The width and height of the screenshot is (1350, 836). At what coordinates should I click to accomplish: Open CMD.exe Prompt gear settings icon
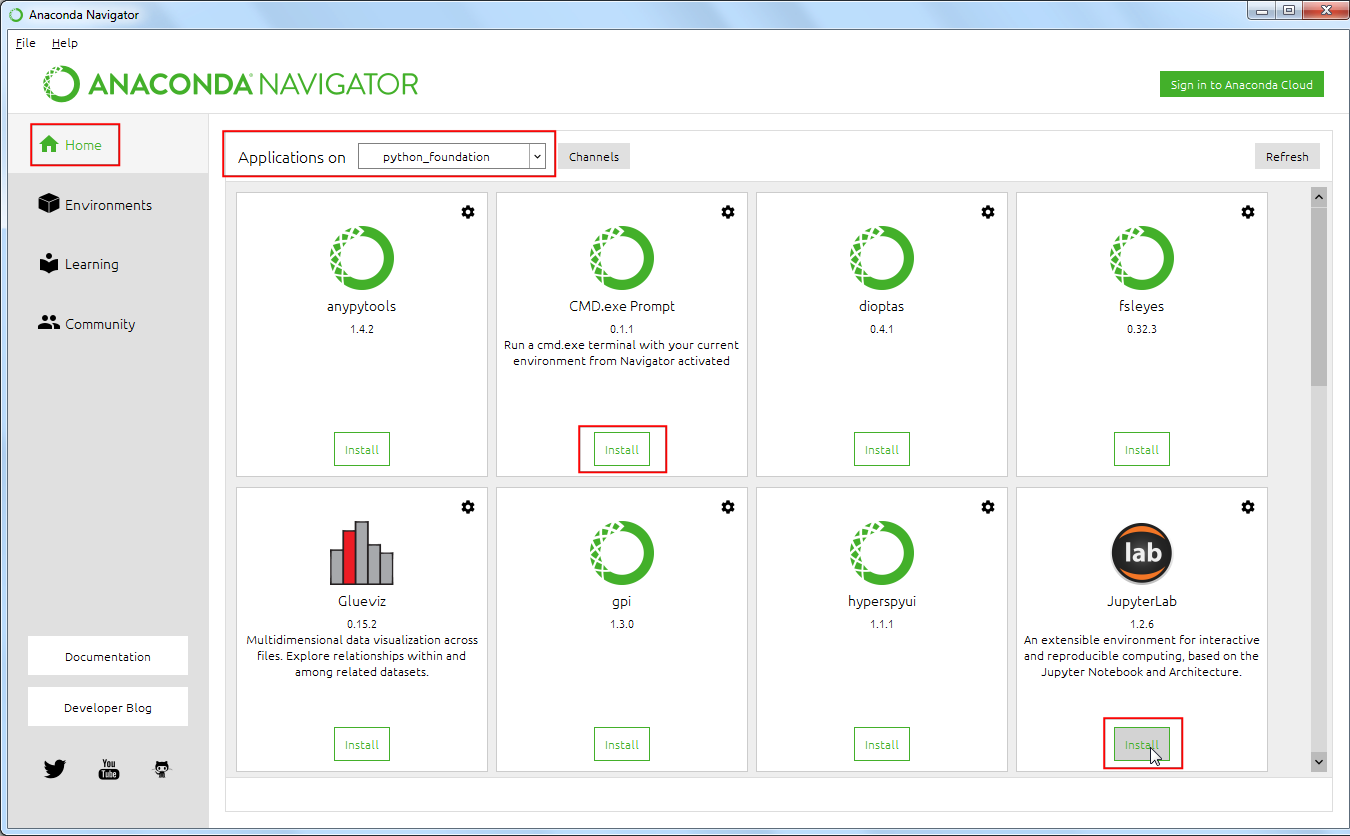tap(728, 212)
